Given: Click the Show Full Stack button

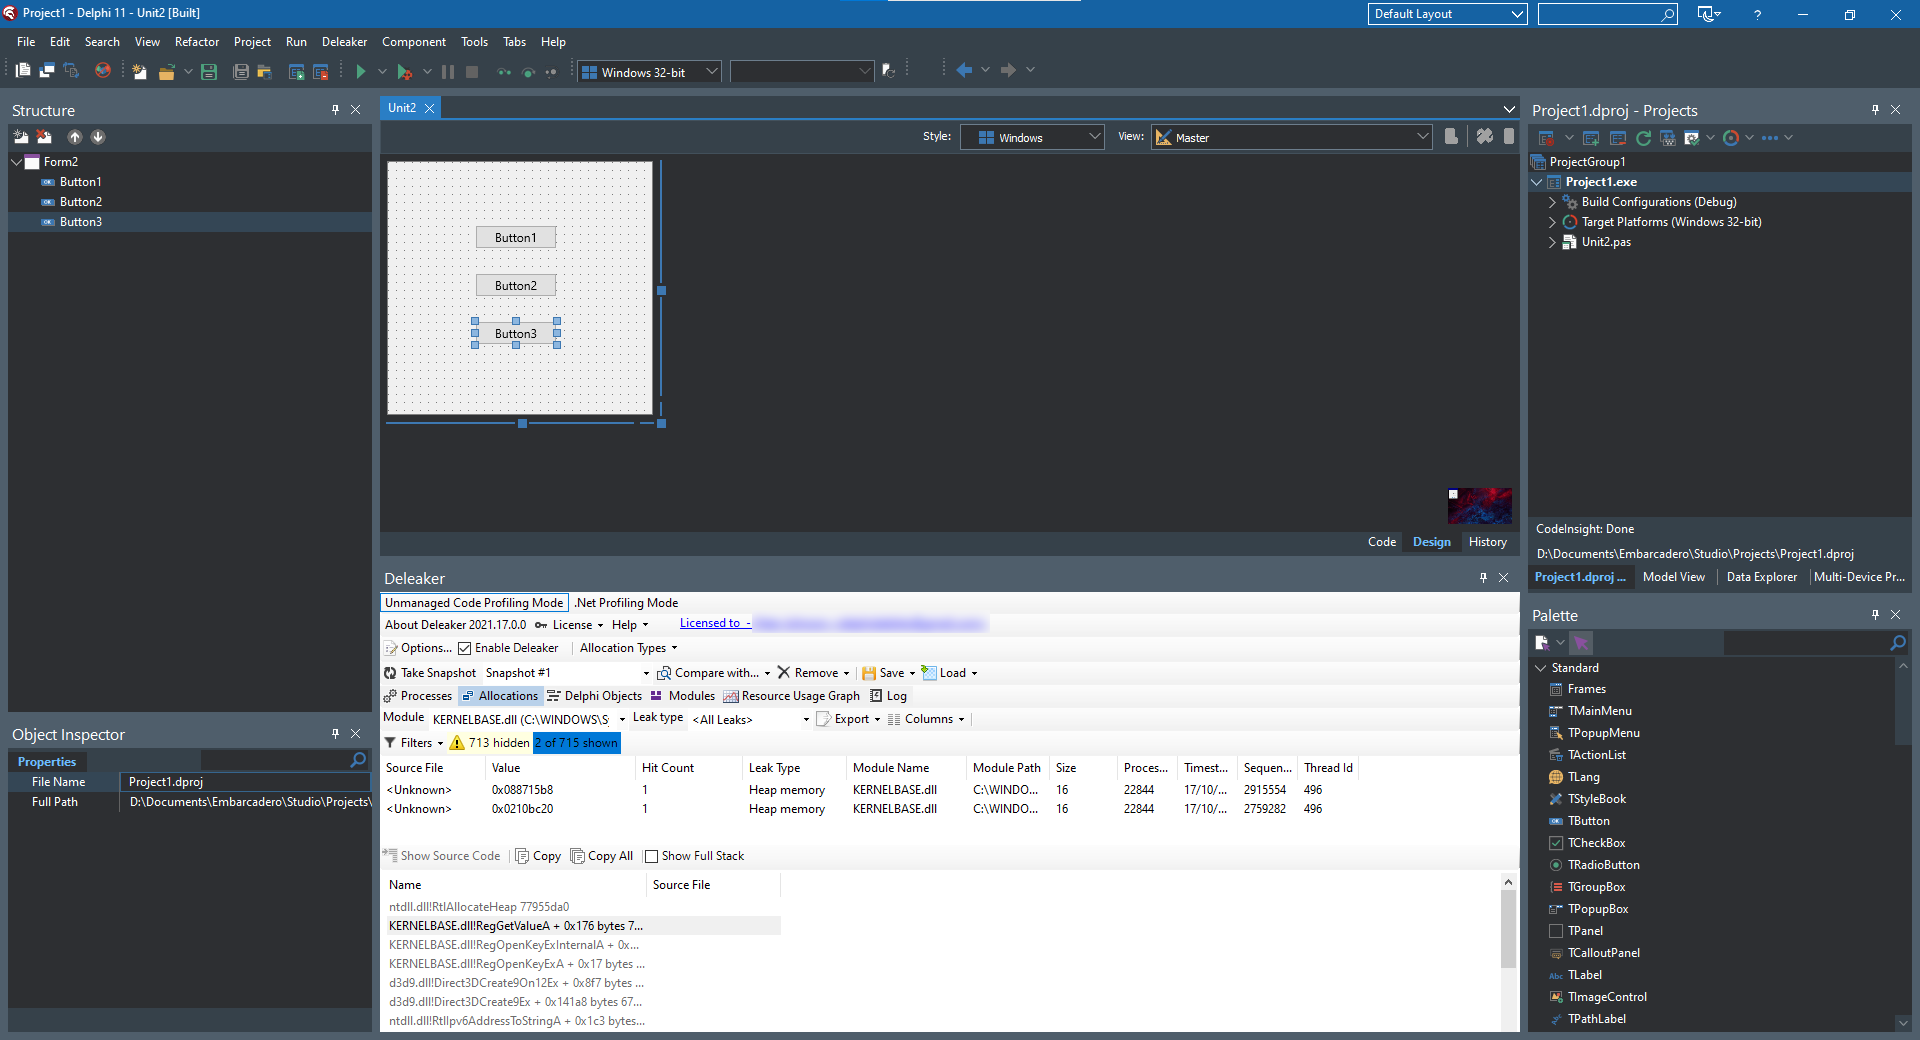Looking at the screenshot, I should click(695, 855).
